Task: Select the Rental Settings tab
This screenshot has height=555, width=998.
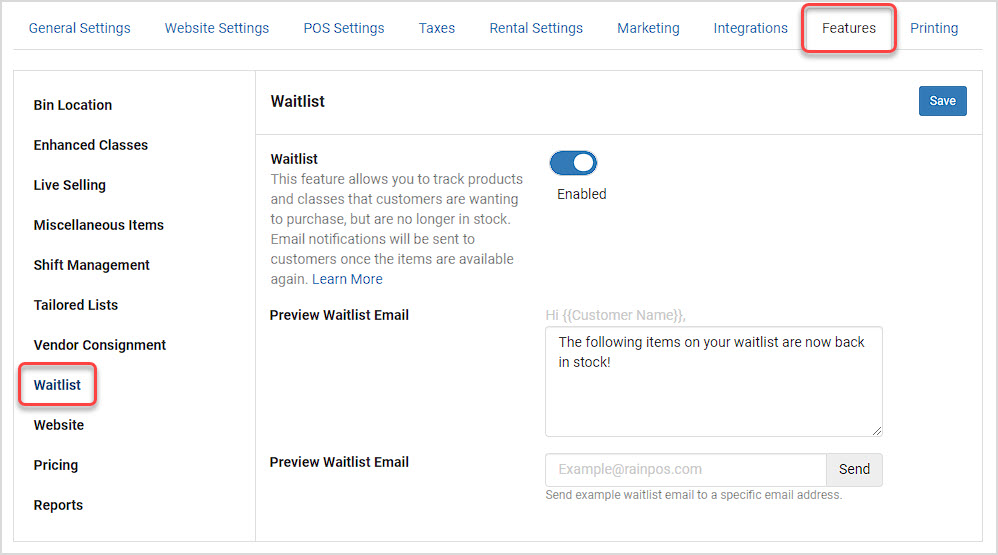Action: (x=536, y=28)
